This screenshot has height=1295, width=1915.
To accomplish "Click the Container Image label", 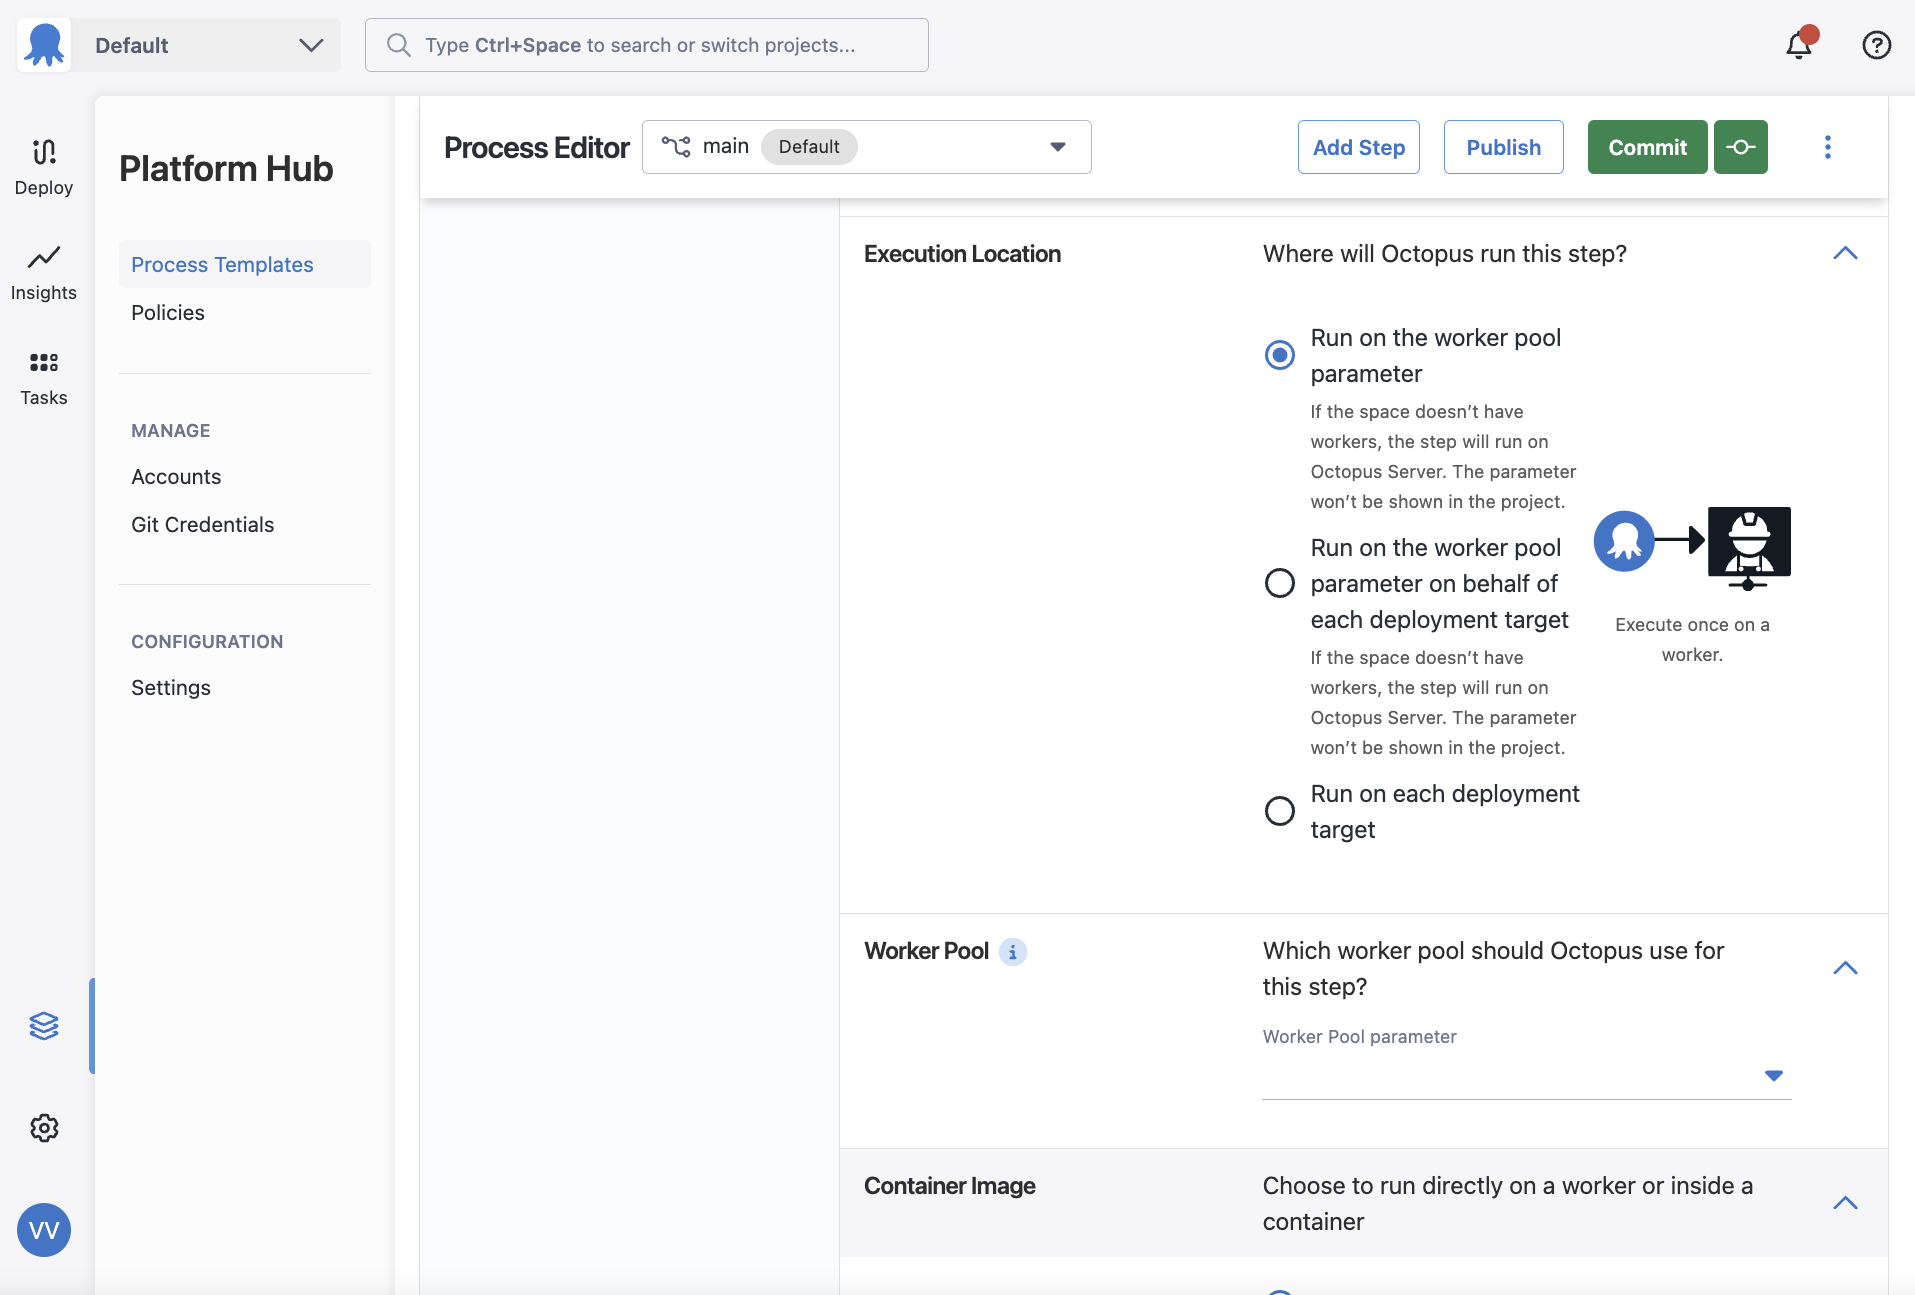I will [x=949, y=1186].
